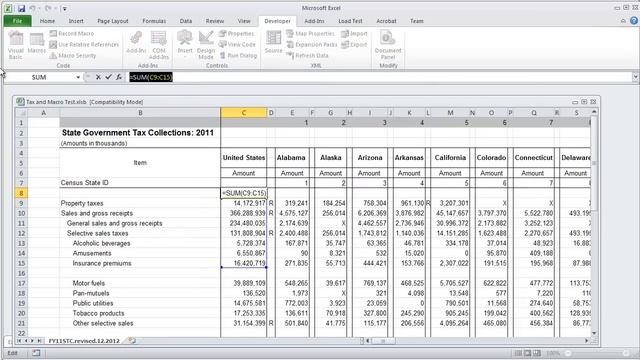Image resolution: width=640 pixels, height=360 pixels.
Task: Click the California header cell
Action: [450, 158]
